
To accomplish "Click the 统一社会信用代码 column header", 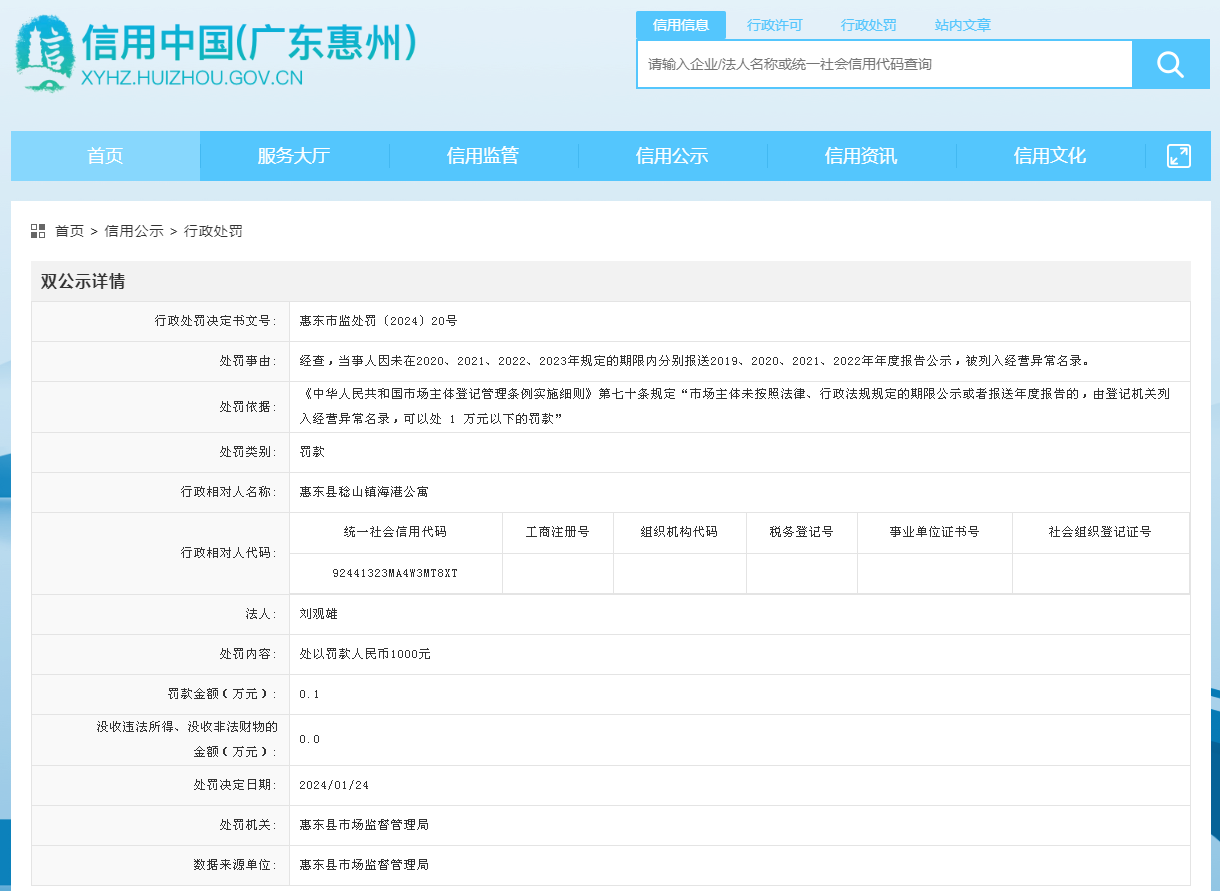I will 395,532.
